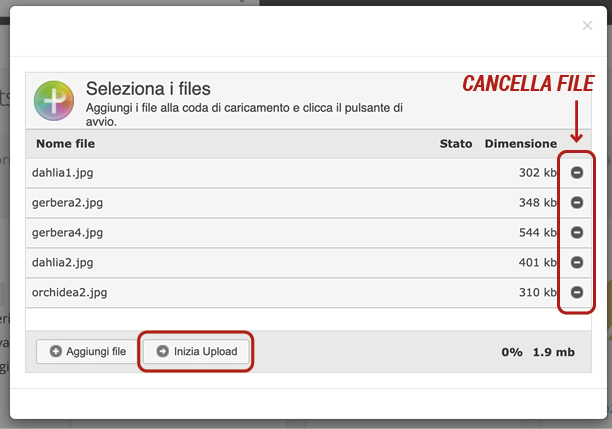Select the gerbera4.jpg file name

pyautogui.click(x=68, y=233)
